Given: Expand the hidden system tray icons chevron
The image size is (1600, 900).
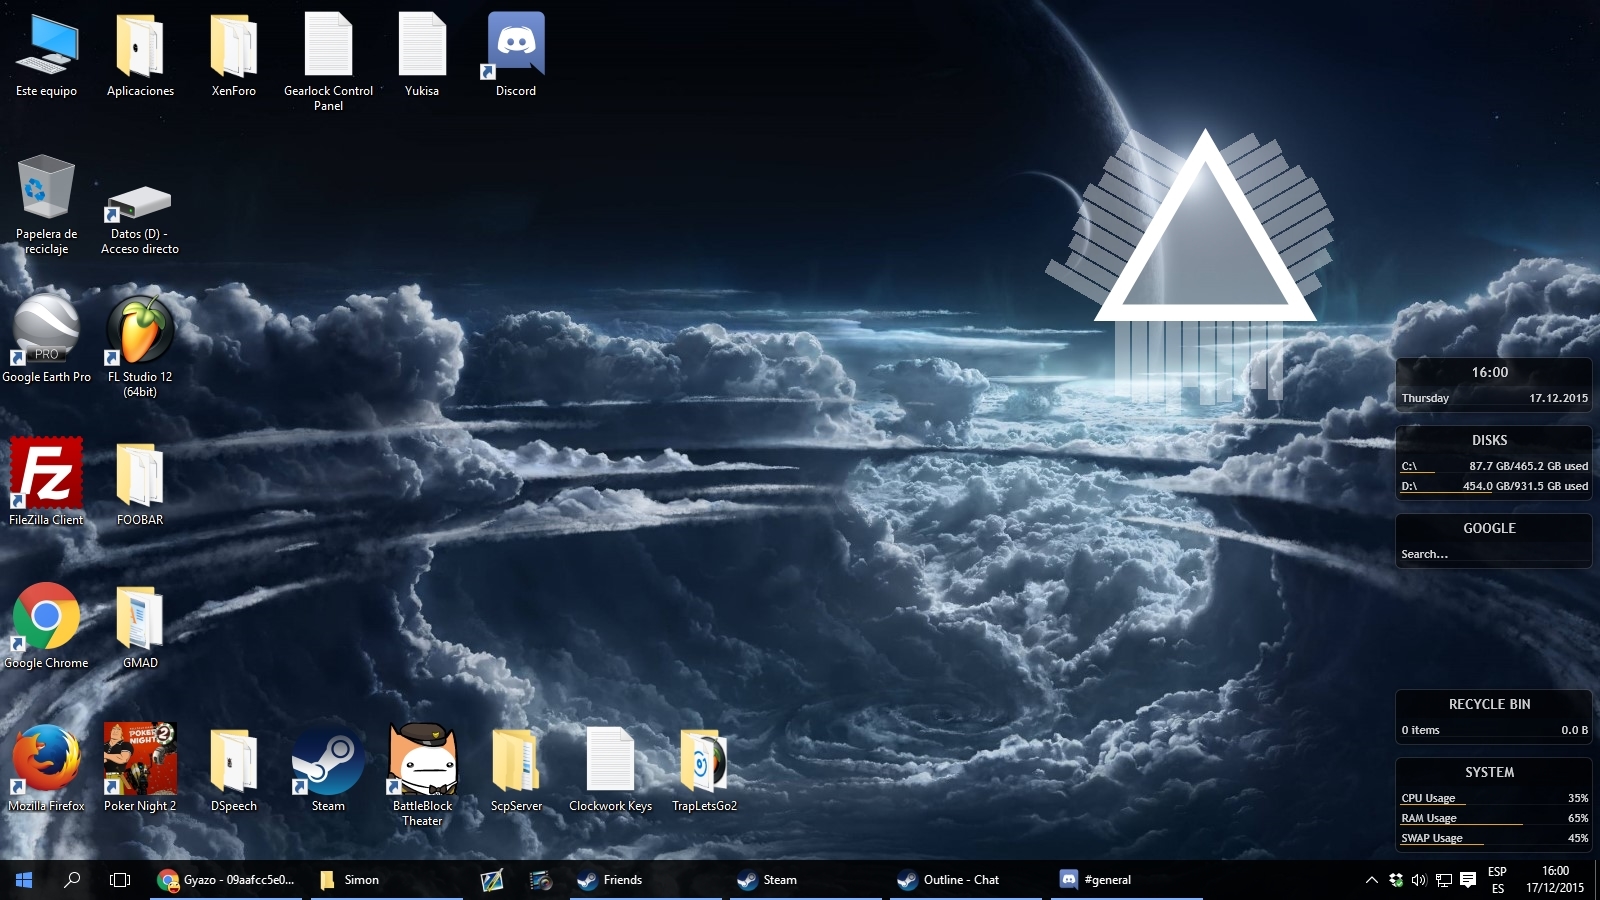Looking at the screenshot, I should 1372,880.
